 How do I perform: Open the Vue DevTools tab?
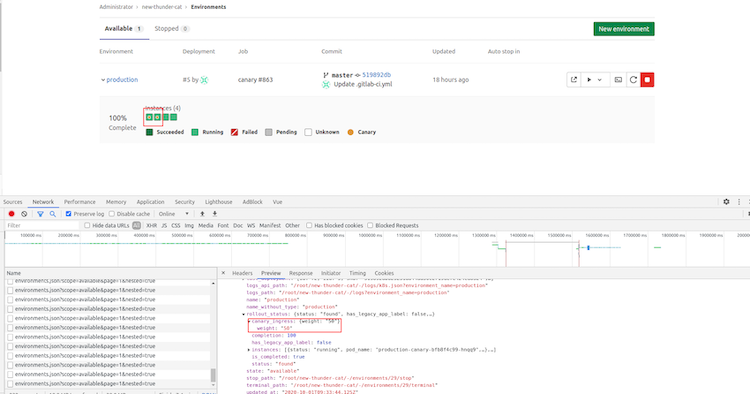point(277,202)
